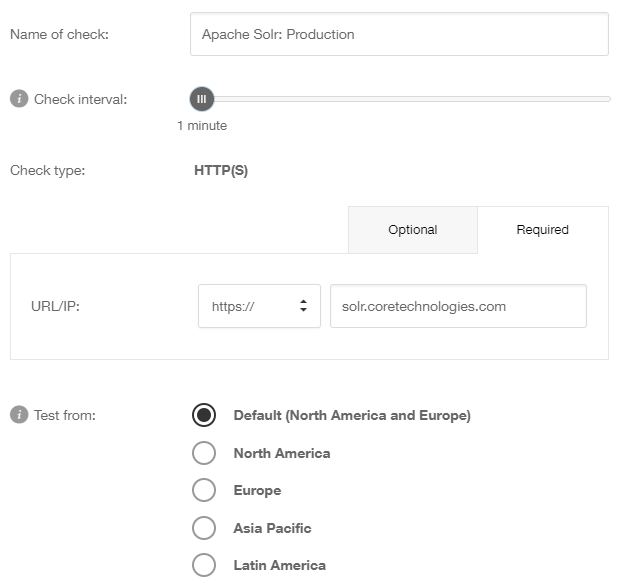
Task: Select the Latin America radio button
Action: point(204,565)
